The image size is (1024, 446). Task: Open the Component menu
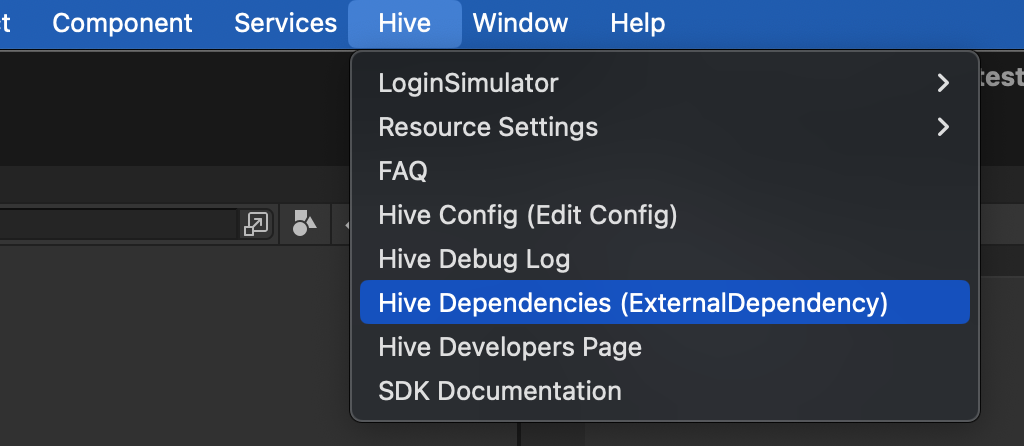point(122,23)
